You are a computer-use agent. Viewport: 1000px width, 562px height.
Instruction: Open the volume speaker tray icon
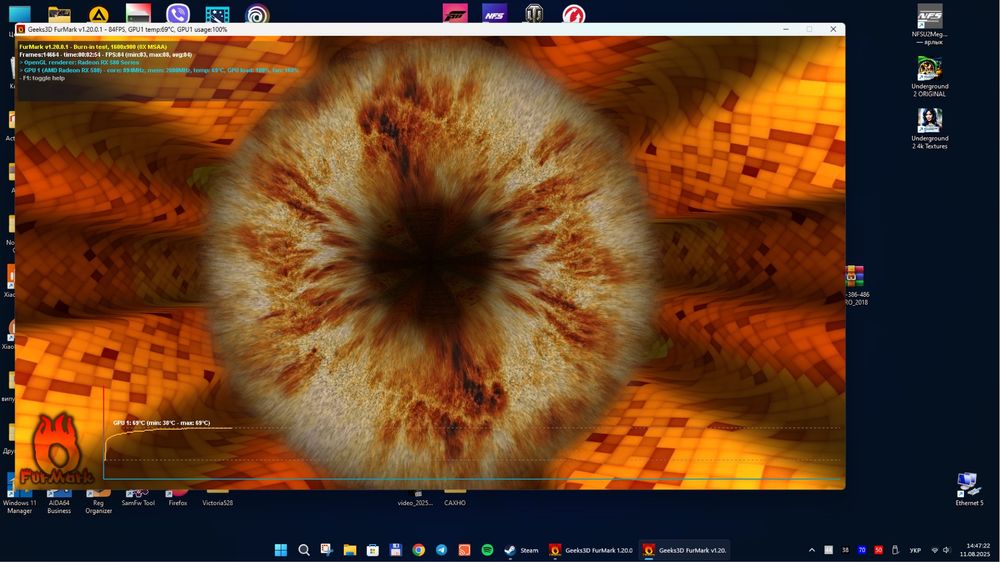946,550
